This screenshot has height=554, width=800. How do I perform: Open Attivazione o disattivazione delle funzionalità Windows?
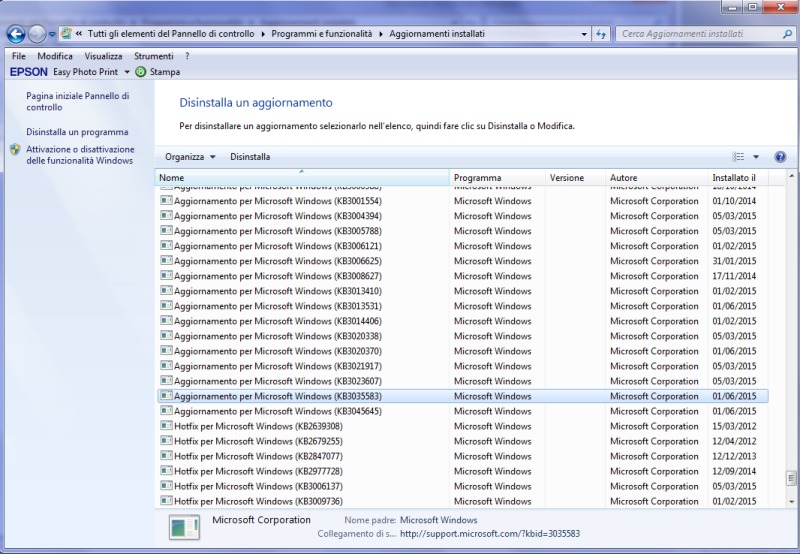pos(79,155)
